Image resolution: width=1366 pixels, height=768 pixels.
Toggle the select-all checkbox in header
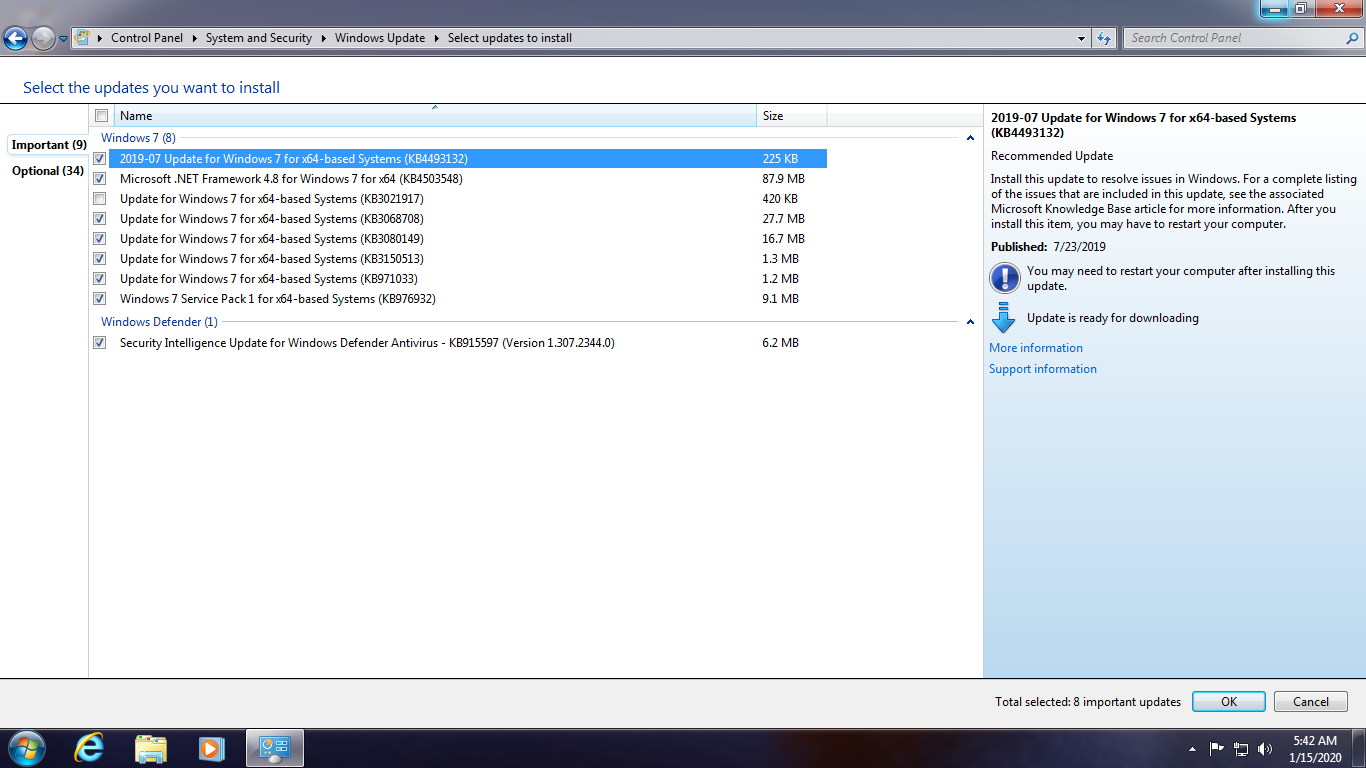click(101, 116)
